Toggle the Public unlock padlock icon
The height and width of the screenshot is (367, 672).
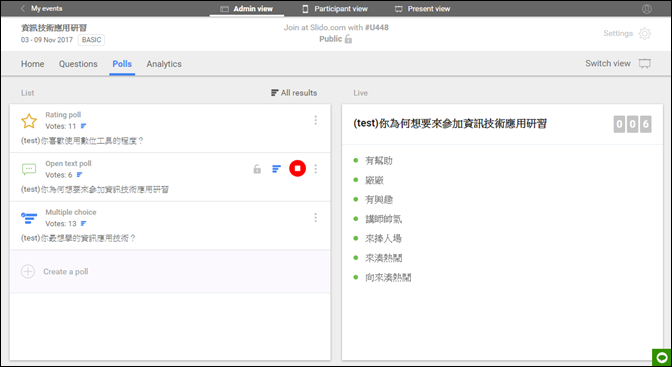[348, 39]
